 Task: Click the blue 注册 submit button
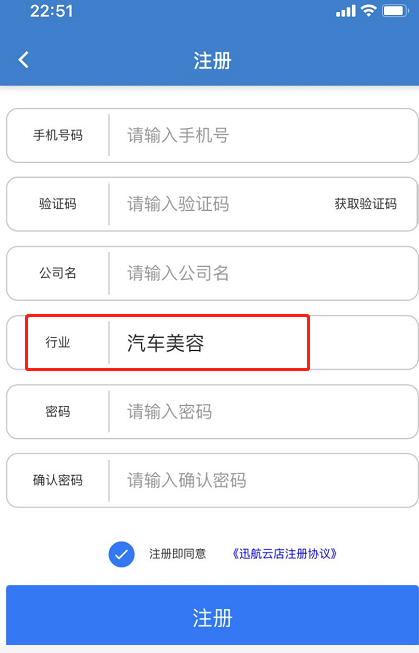(x=212, y=616)
